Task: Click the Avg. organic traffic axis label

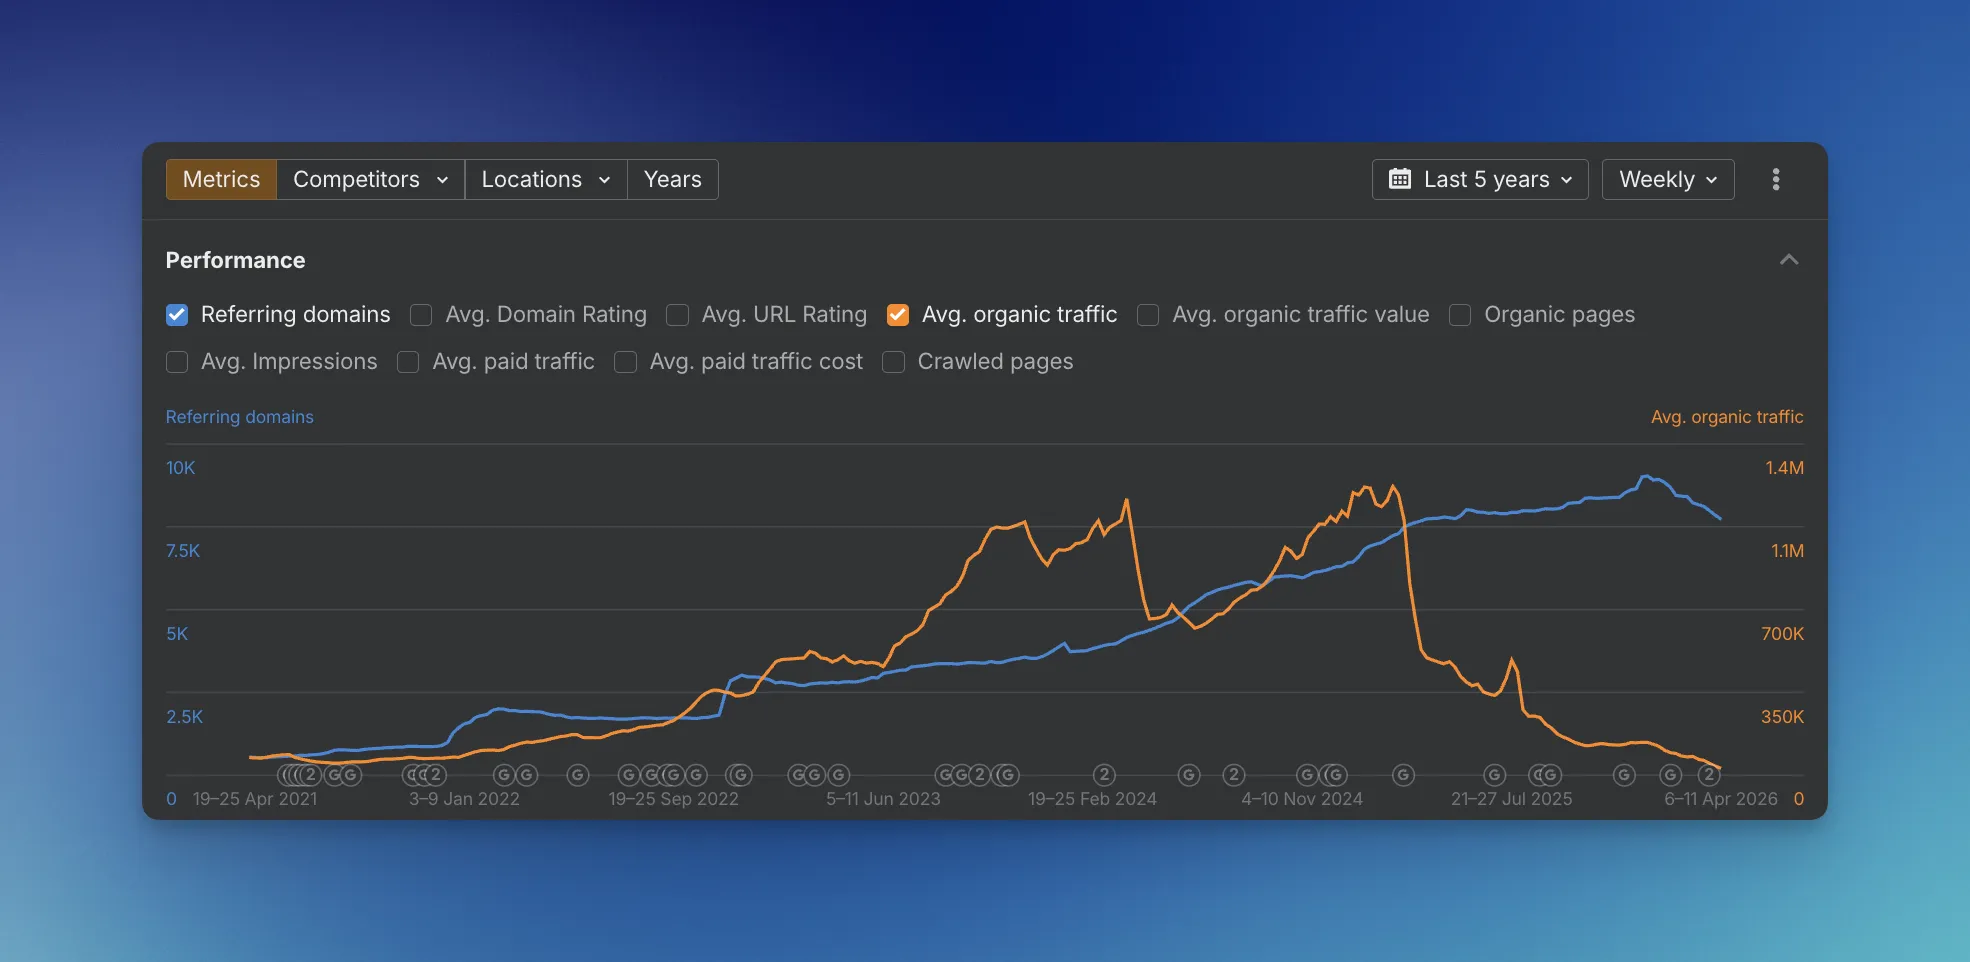Action: pos(1727,417)
